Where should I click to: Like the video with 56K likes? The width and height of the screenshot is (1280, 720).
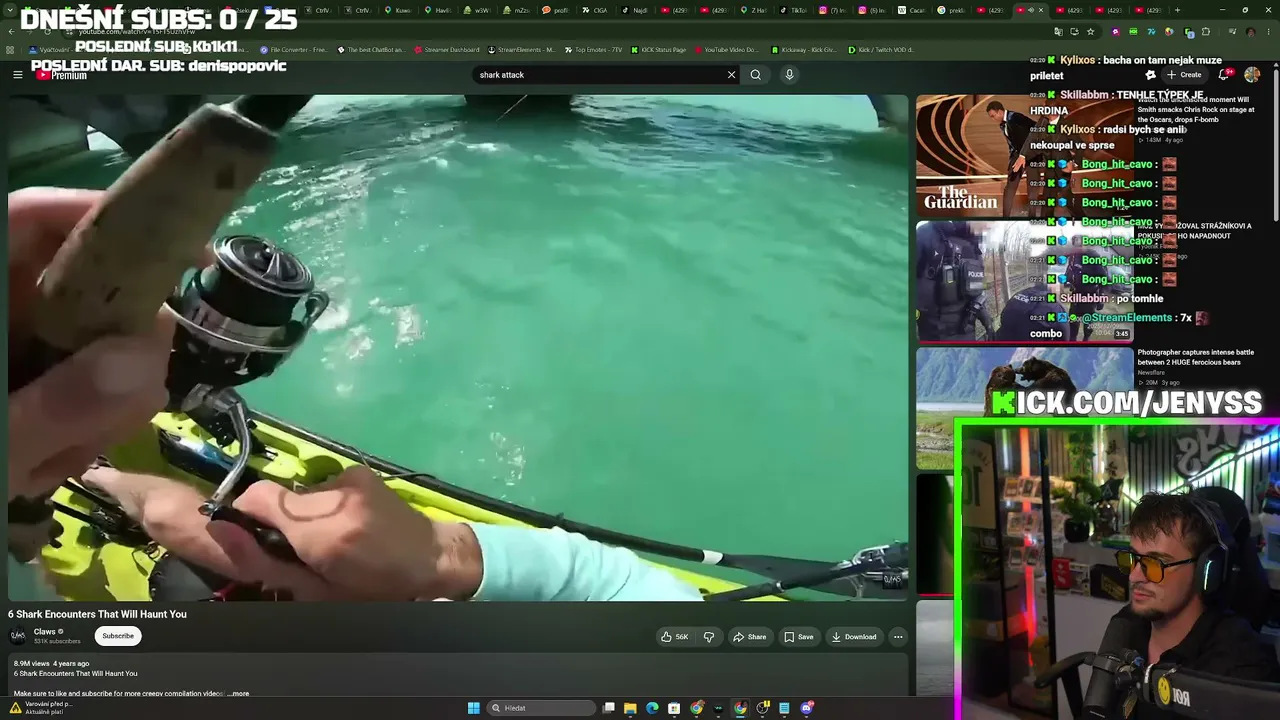pos(675,637)
